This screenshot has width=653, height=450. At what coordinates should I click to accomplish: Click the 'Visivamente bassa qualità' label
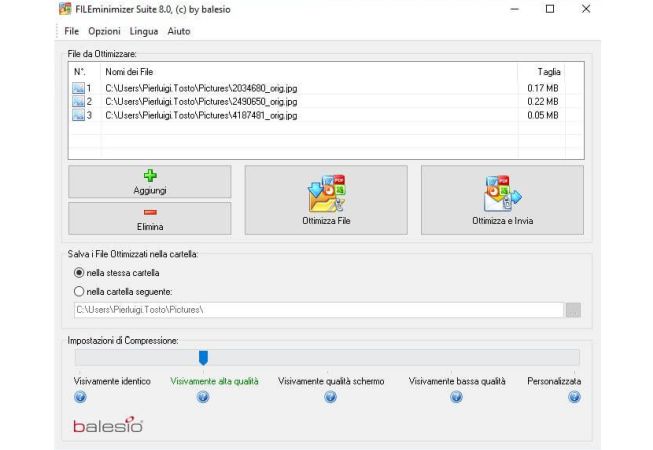pyautogui.click(x=457, y=381)
